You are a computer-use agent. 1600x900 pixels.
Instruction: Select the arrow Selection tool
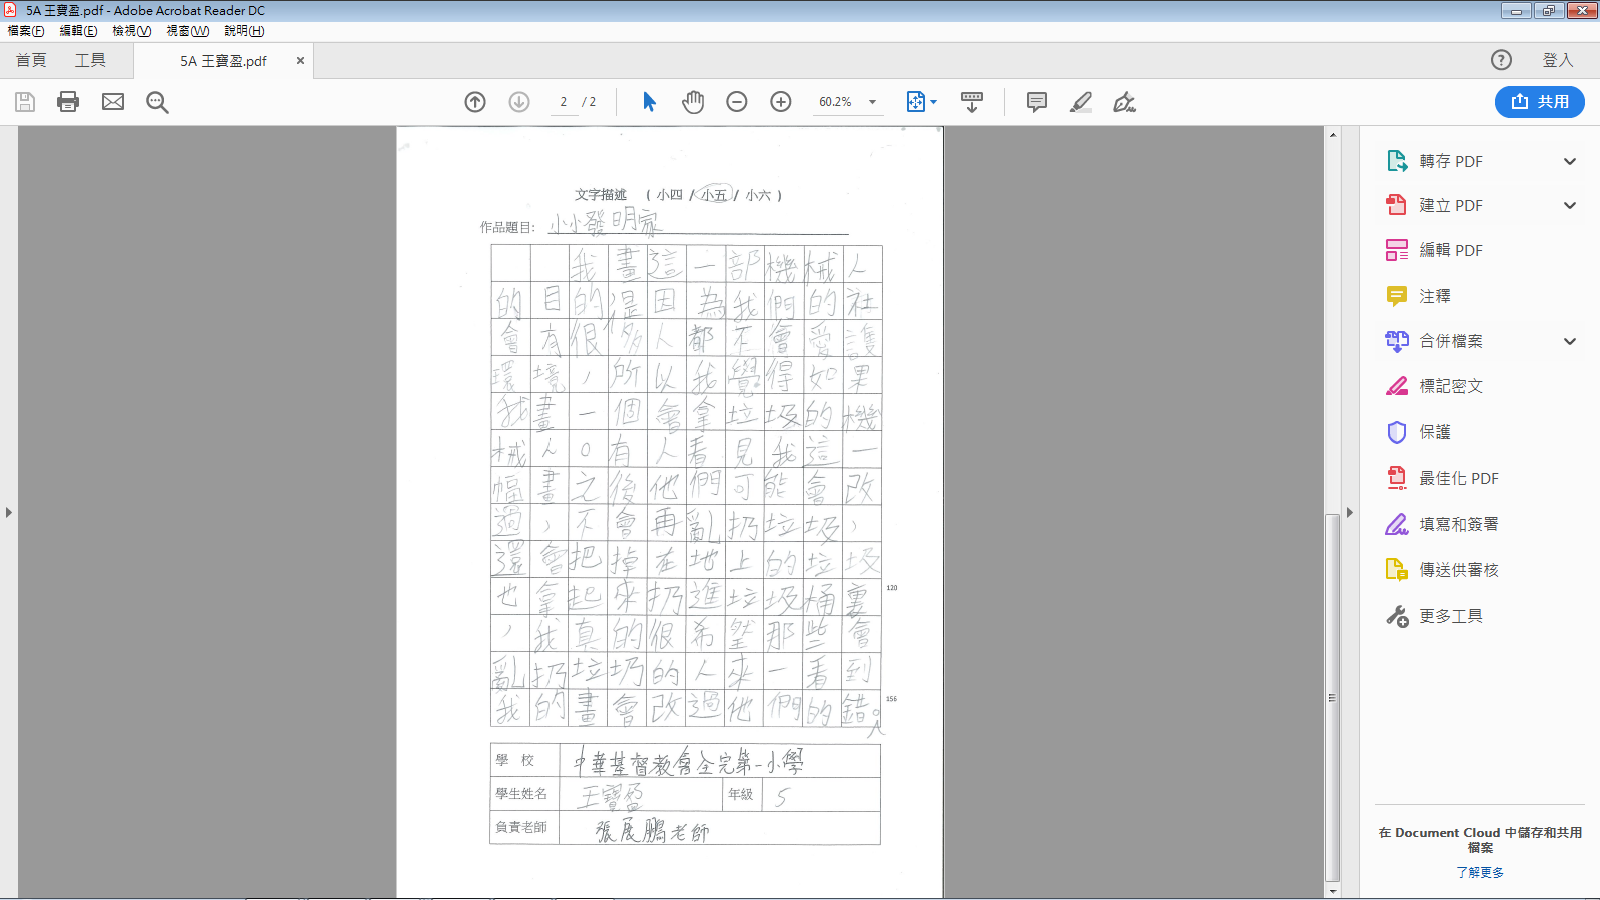(649, 102)
